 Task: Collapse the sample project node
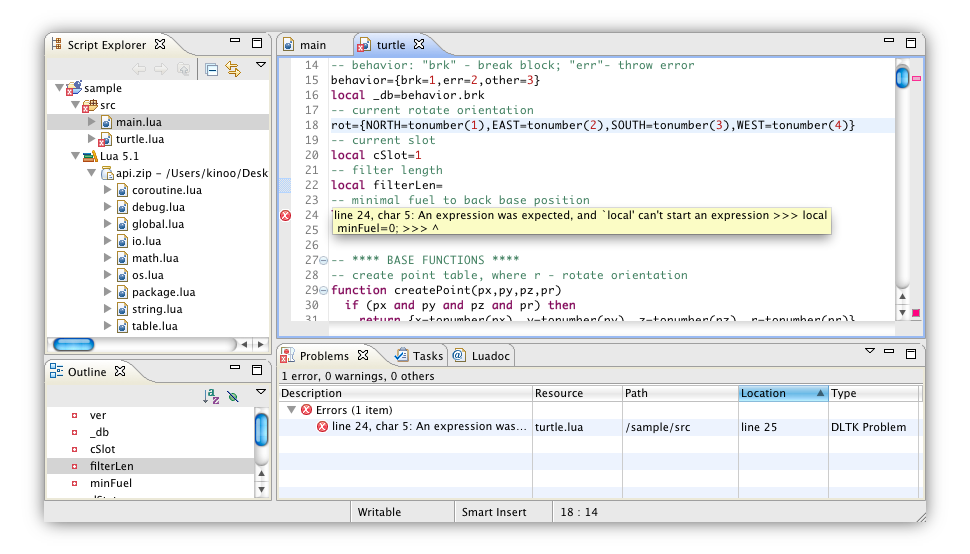coord(59,88)
